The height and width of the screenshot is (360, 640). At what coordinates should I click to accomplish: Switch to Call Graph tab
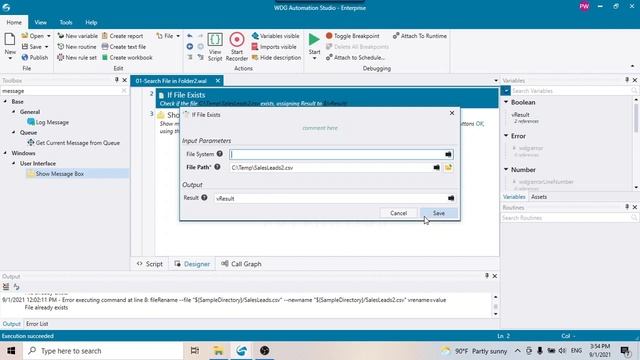click(241, 264)
